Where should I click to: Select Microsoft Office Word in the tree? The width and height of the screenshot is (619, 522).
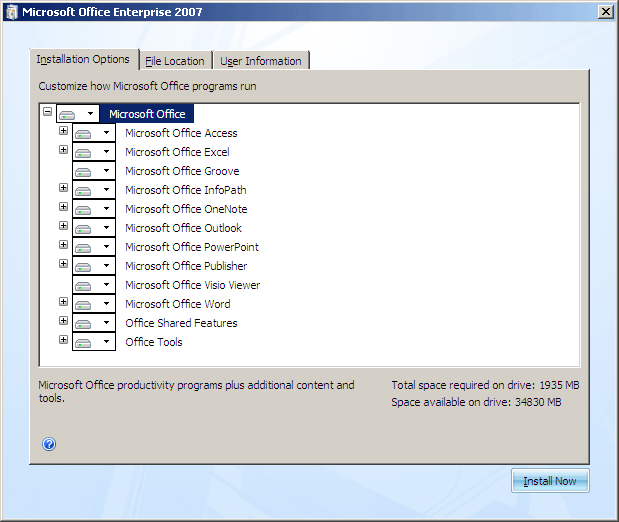point(178,304)
